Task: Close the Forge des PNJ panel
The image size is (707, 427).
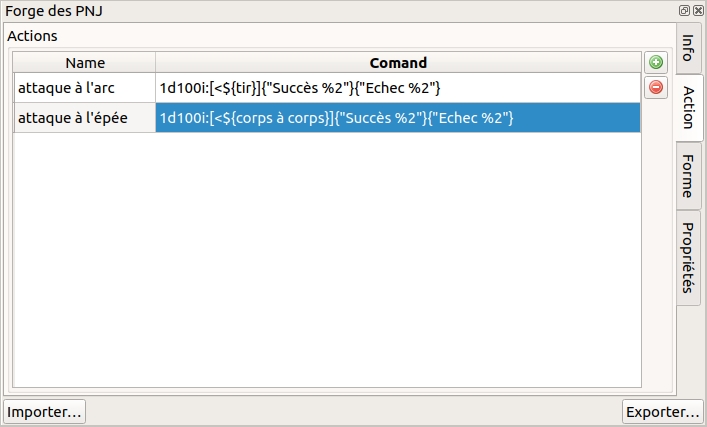Action: point(697,10)
